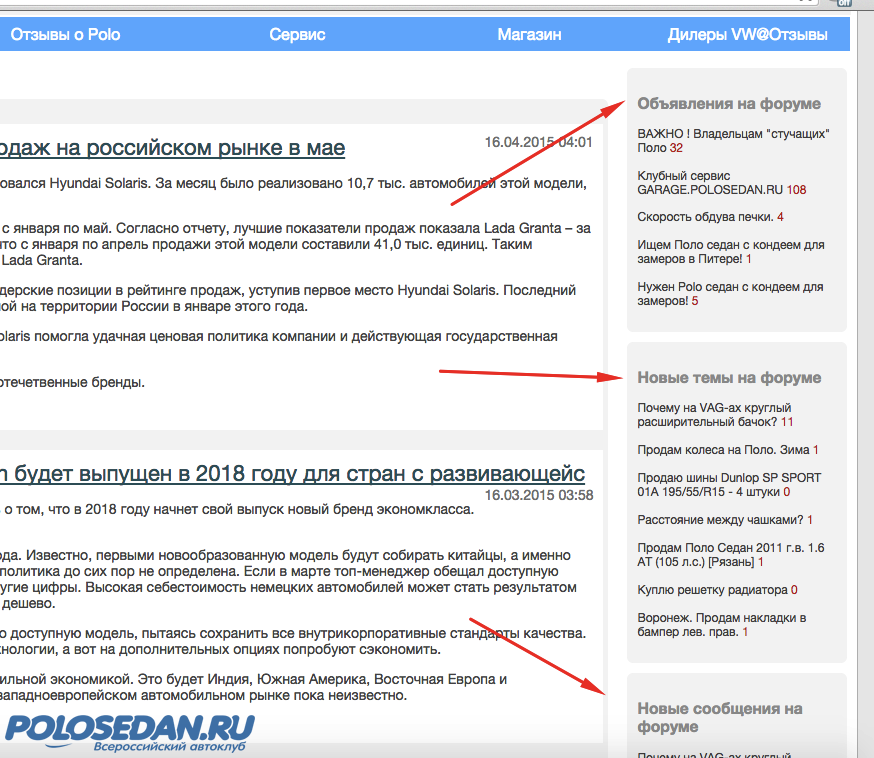Viewport: 874px width, 758px height.
Task: Click paragraph mentioning Индия, Южная Америка, Восточная Европа
Action: (x=254, y=687)
